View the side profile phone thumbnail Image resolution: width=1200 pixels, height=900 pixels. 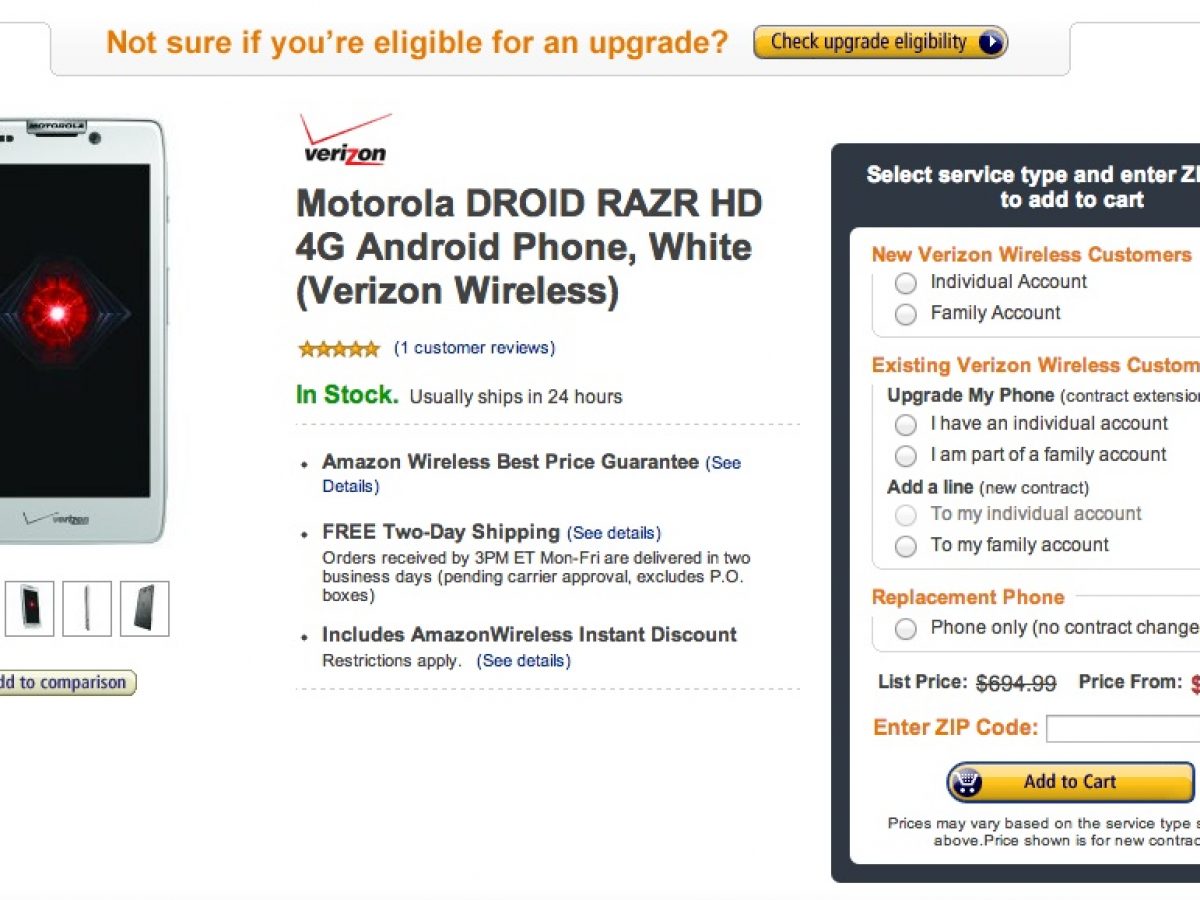point(87,608)
